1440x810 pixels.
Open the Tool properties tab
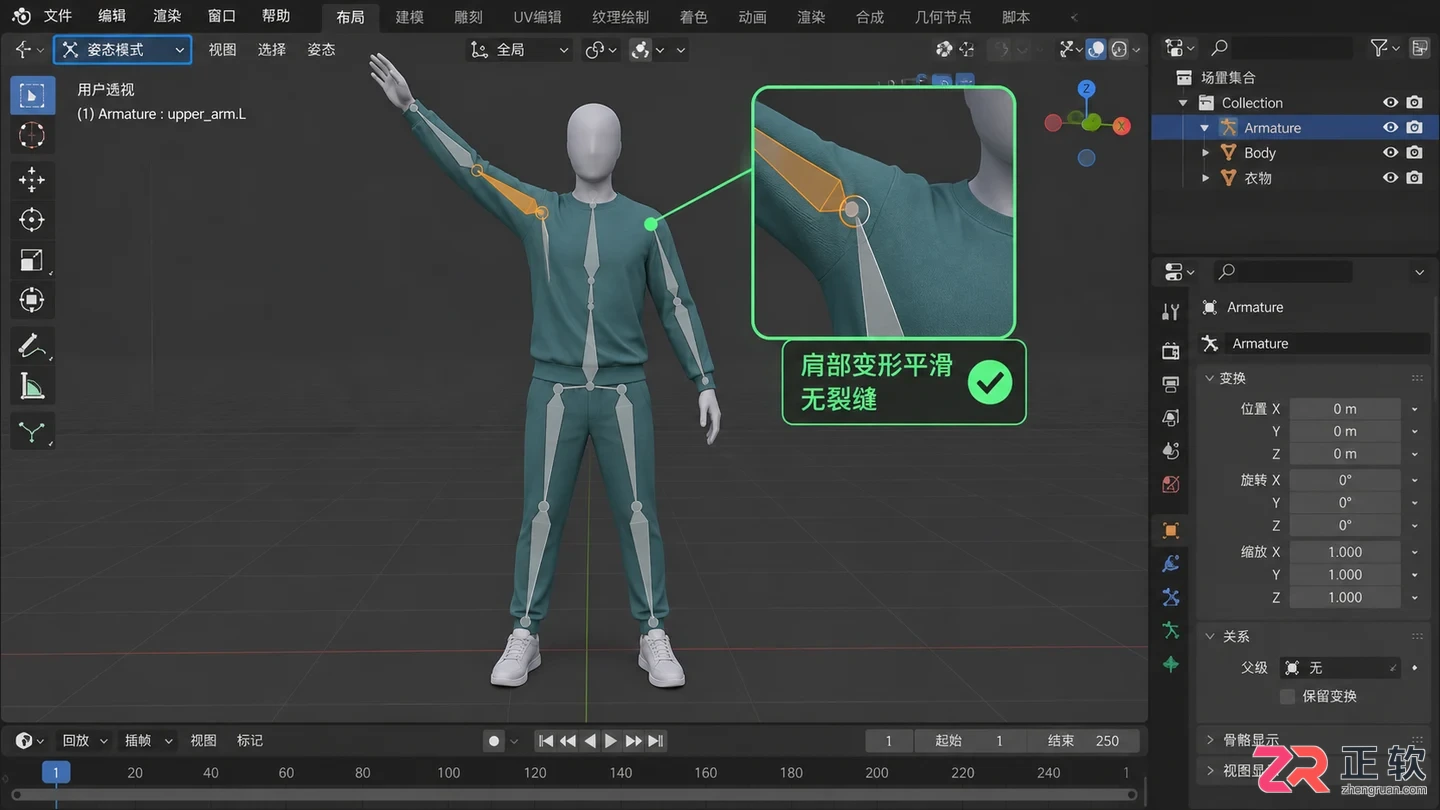[1171, 312]
